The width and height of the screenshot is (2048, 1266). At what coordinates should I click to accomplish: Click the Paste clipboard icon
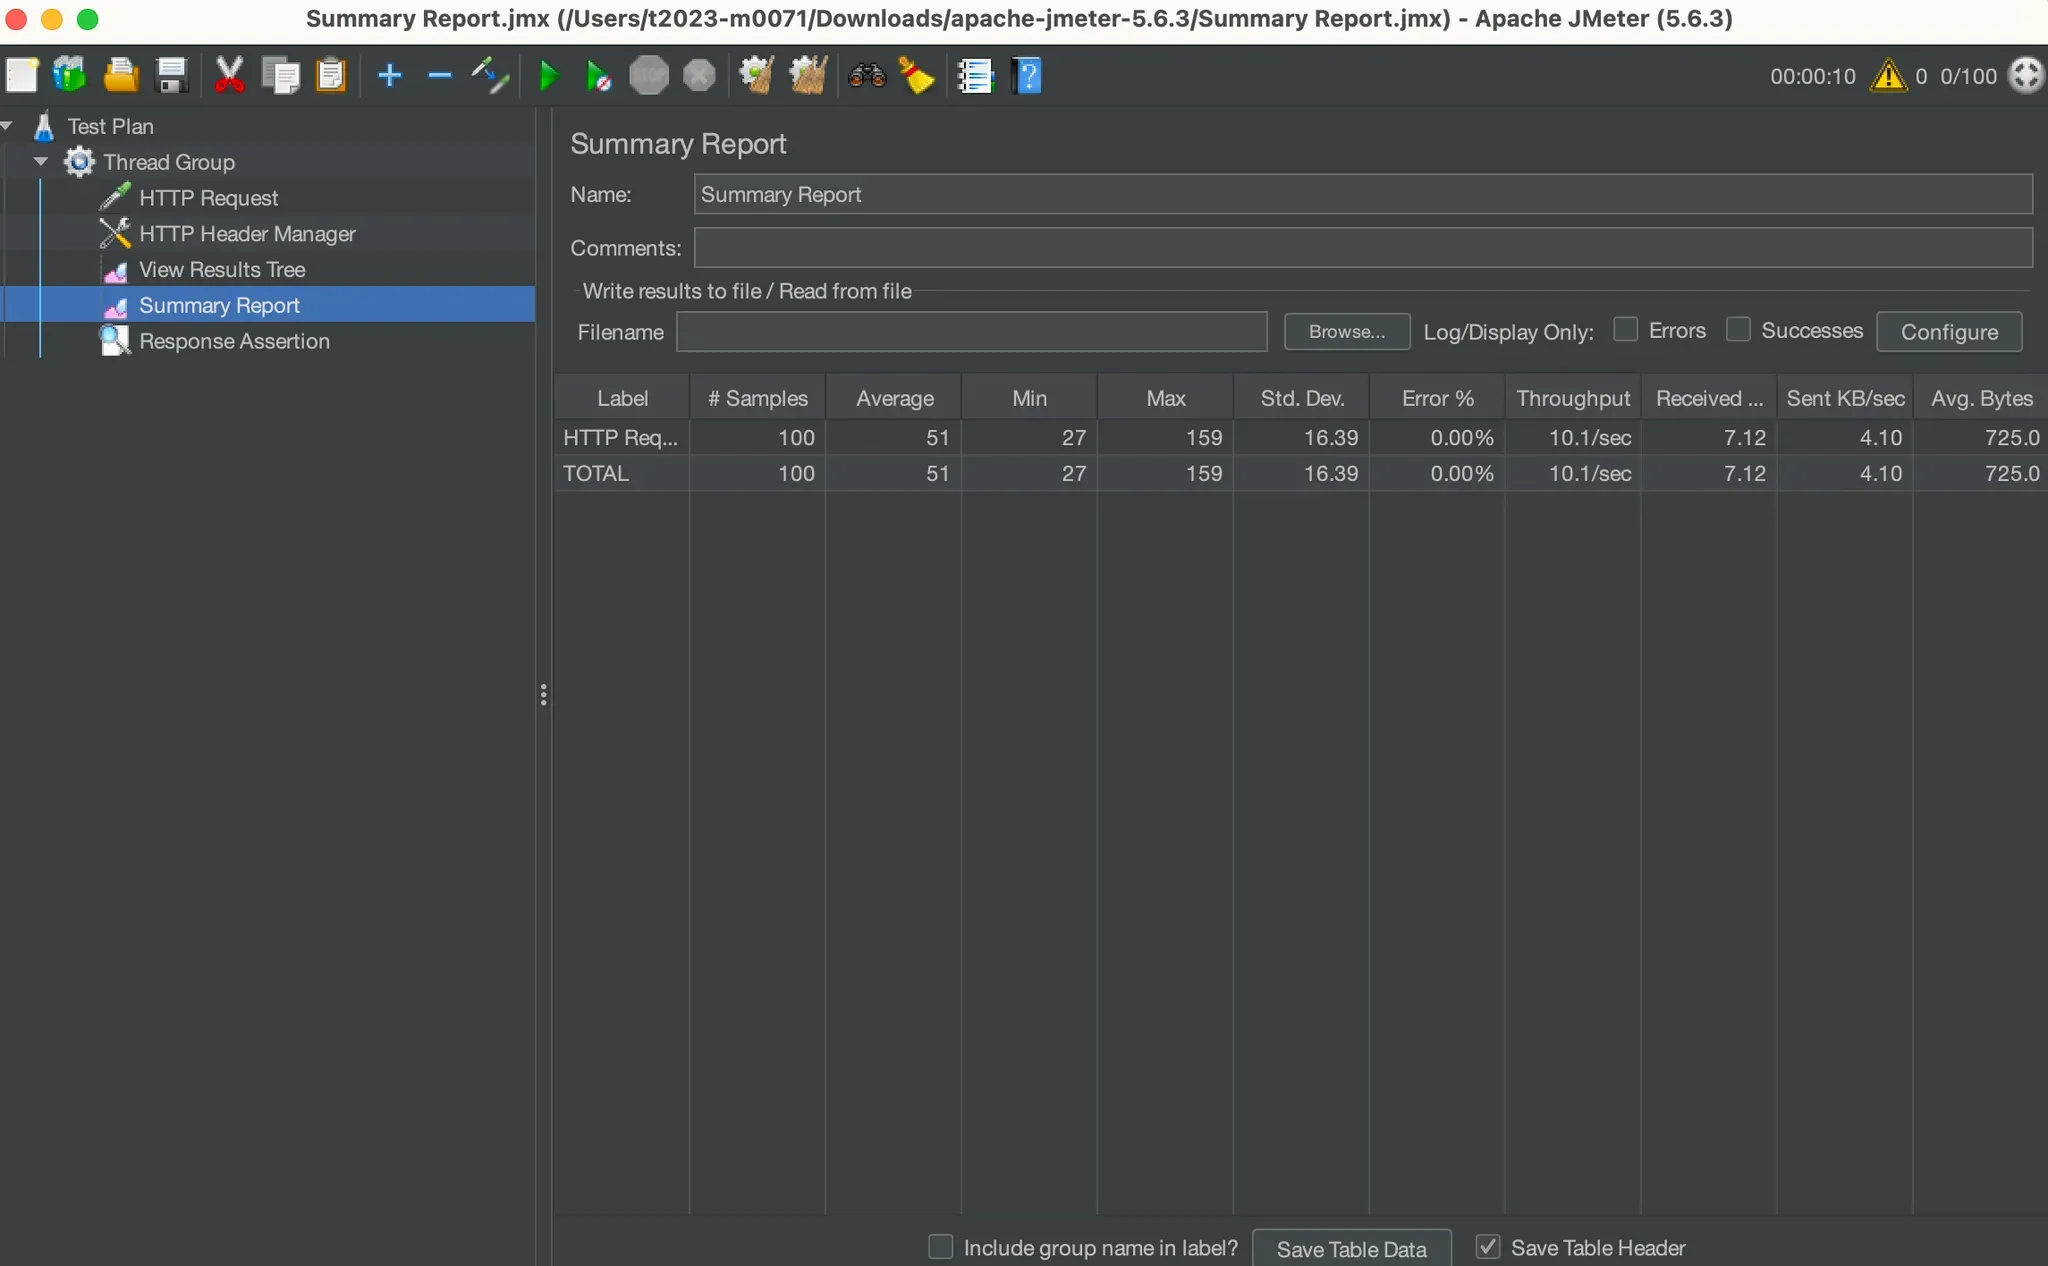(x=331, y=76)
